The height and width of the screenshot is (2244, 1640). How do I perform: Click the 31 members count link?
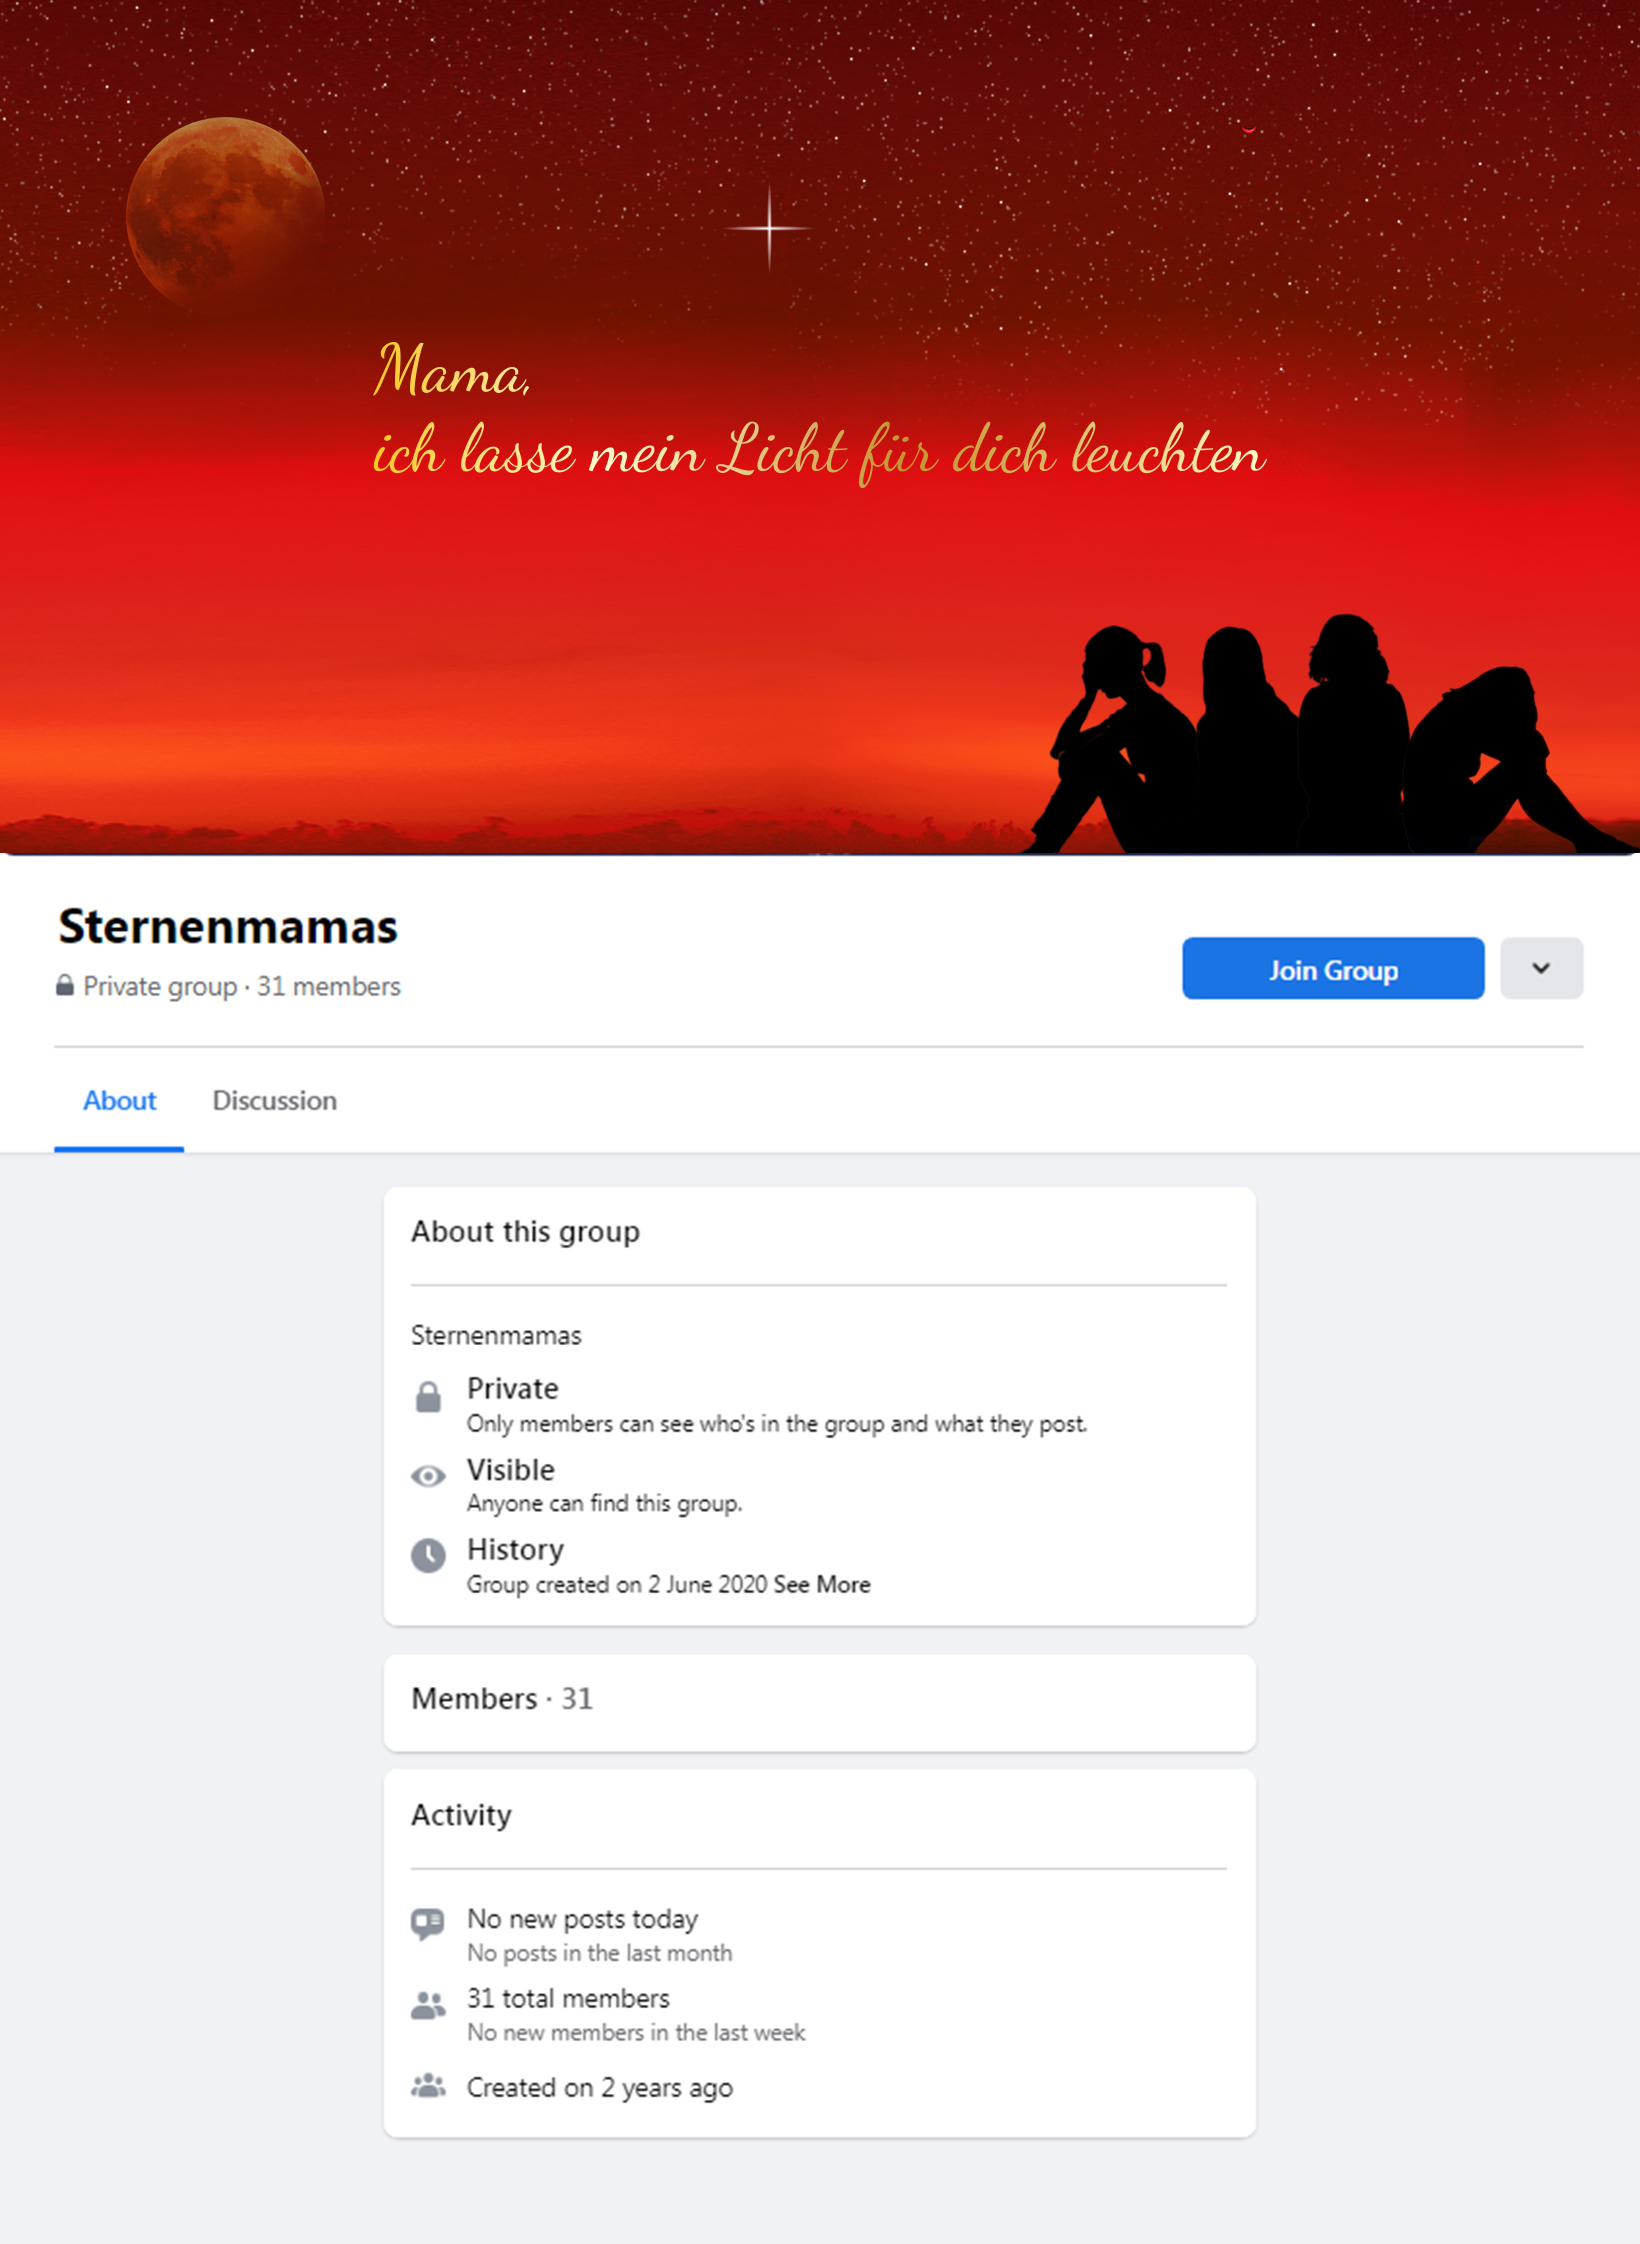click(328, 986)
